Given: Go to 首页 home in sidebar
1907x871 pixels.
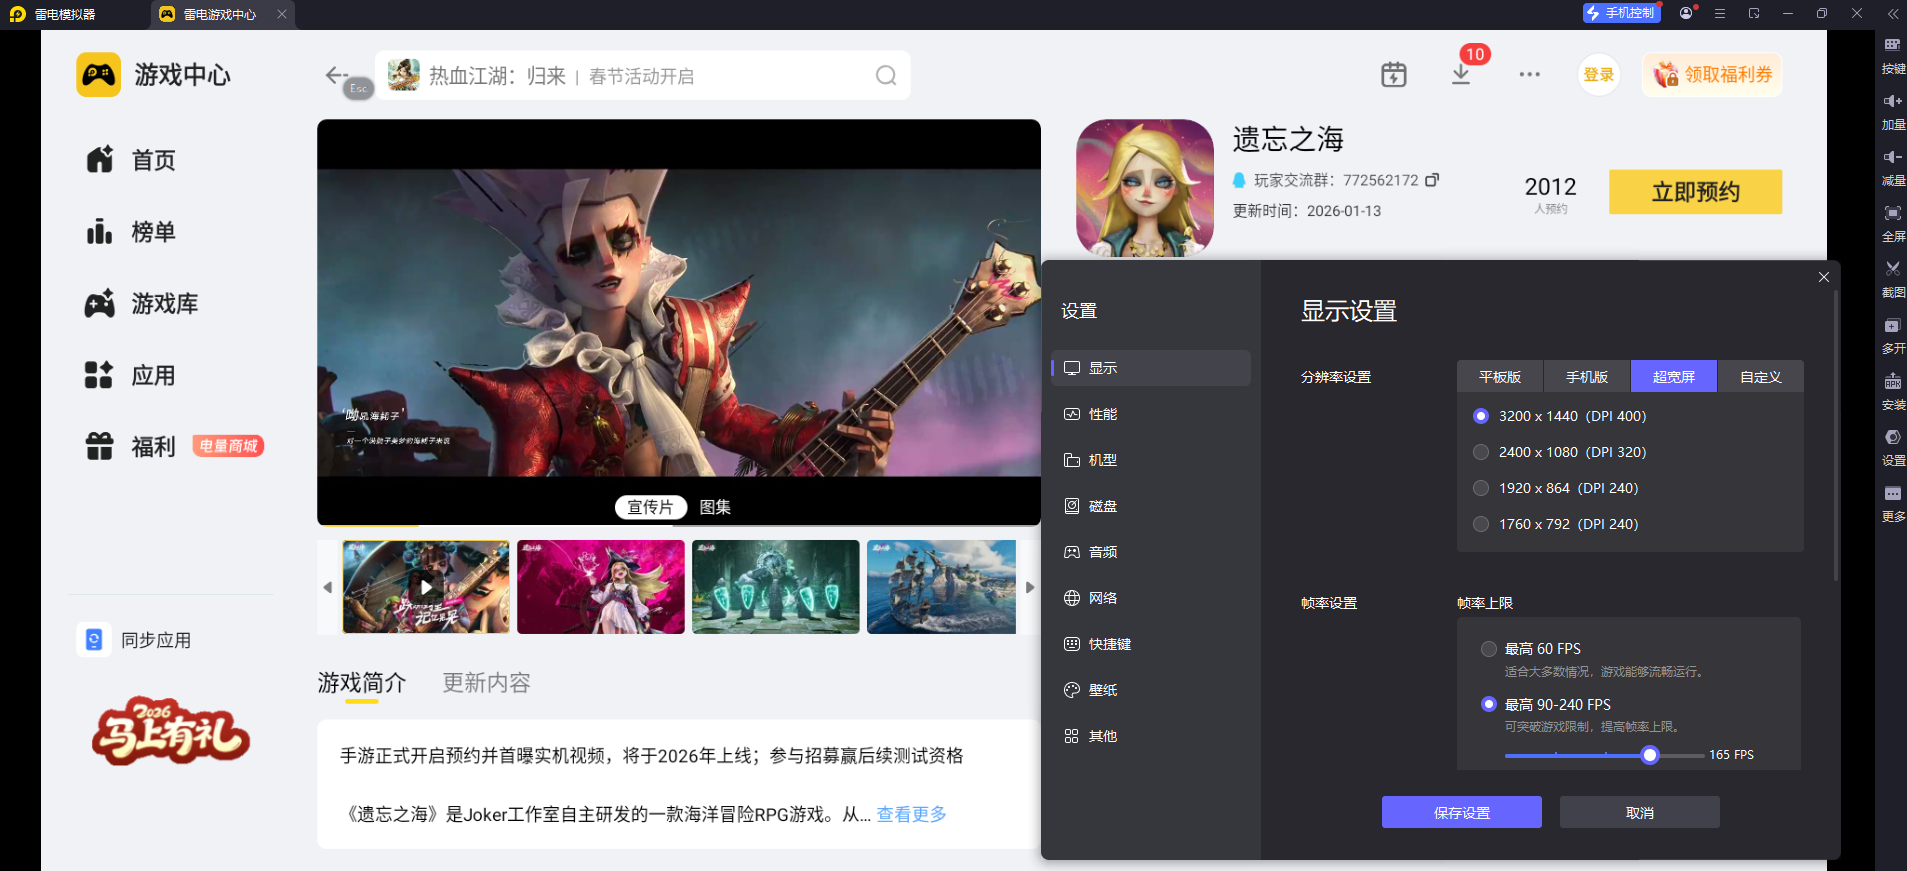Looking at the screenshot, I should tap(130, 160).
